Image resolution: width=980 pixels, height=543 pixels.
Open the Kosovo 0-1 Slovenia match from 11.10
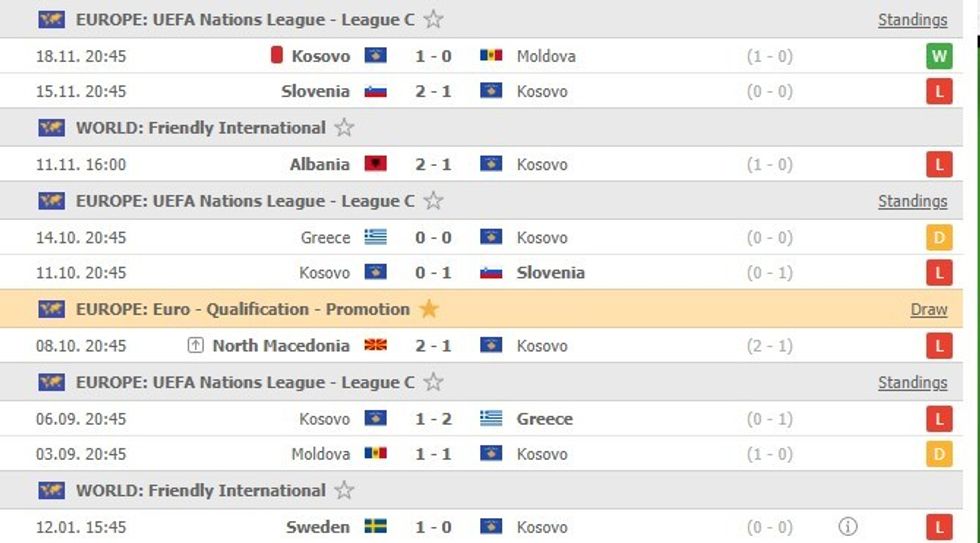pos(433,272)
